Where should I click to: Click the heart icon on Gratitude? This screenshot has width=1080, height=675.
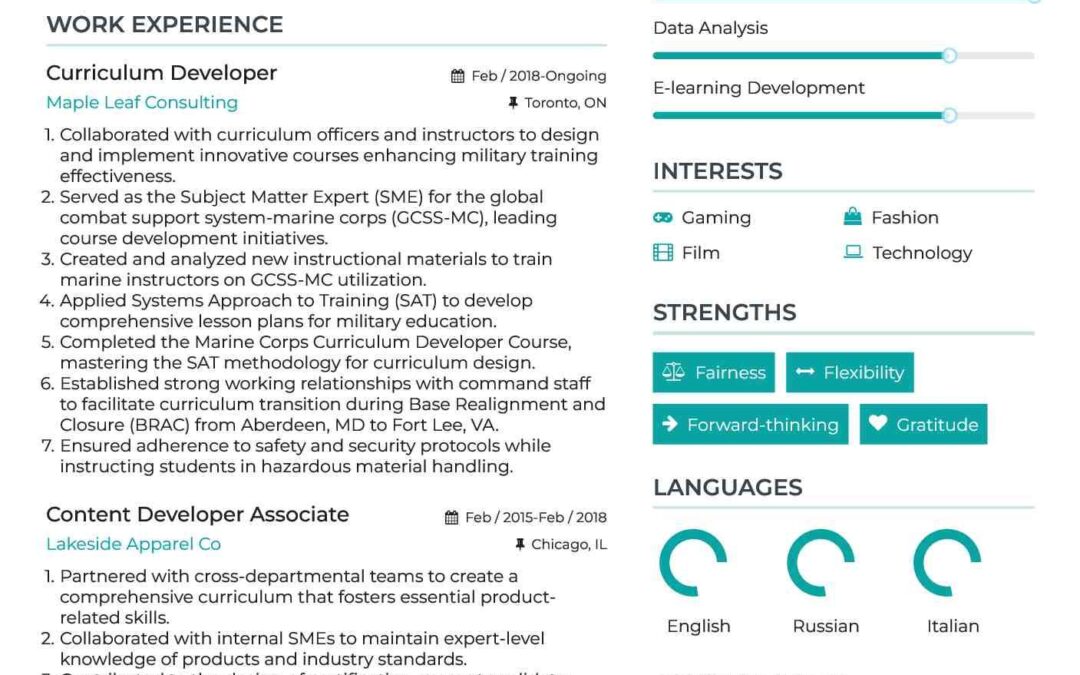tap(878, 424)
